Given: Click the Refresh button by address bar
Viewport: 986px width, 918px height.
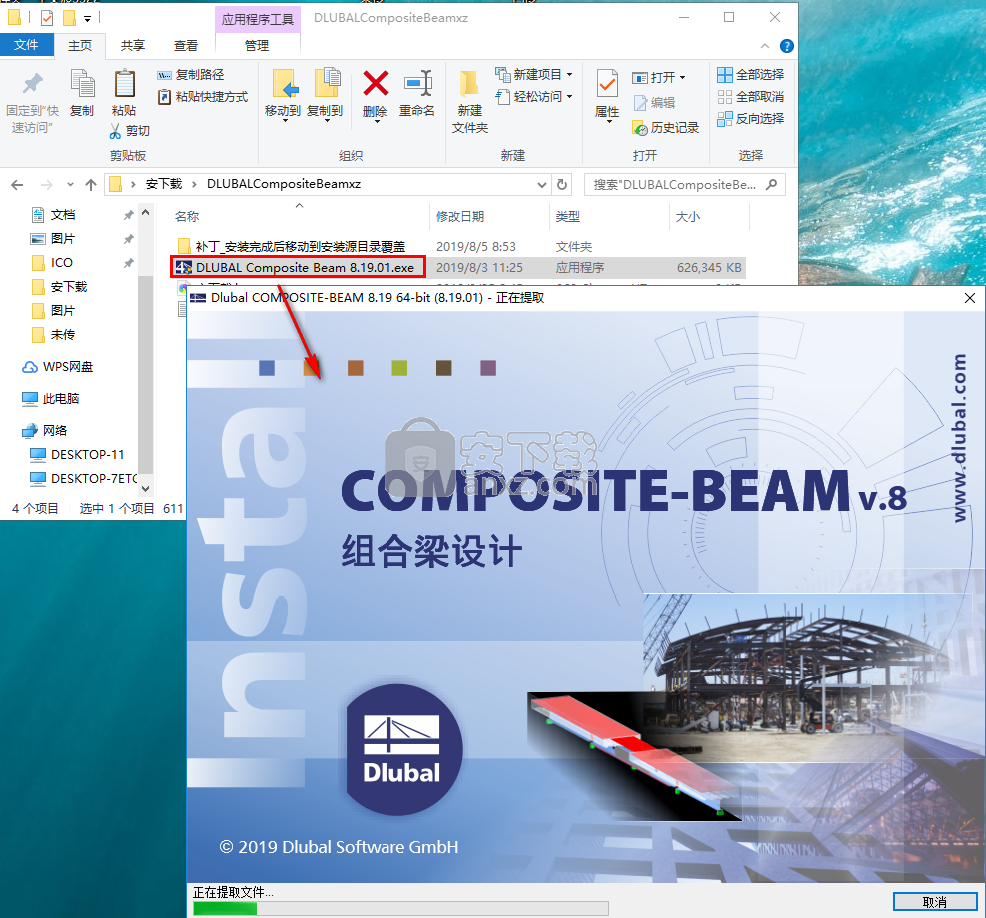Looking at the screenshot, I should point(562,184).
